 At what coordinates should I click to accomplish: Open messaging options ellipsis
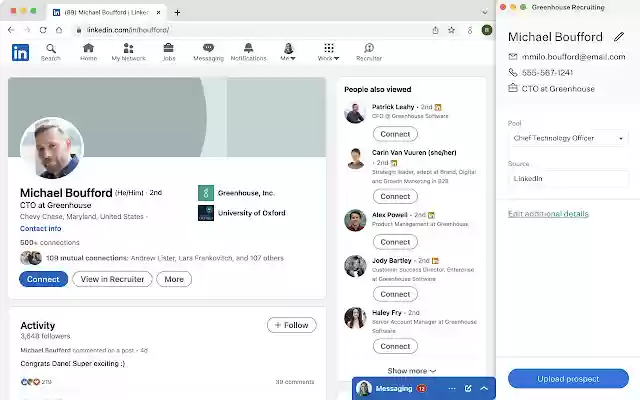tap(451, 389)
